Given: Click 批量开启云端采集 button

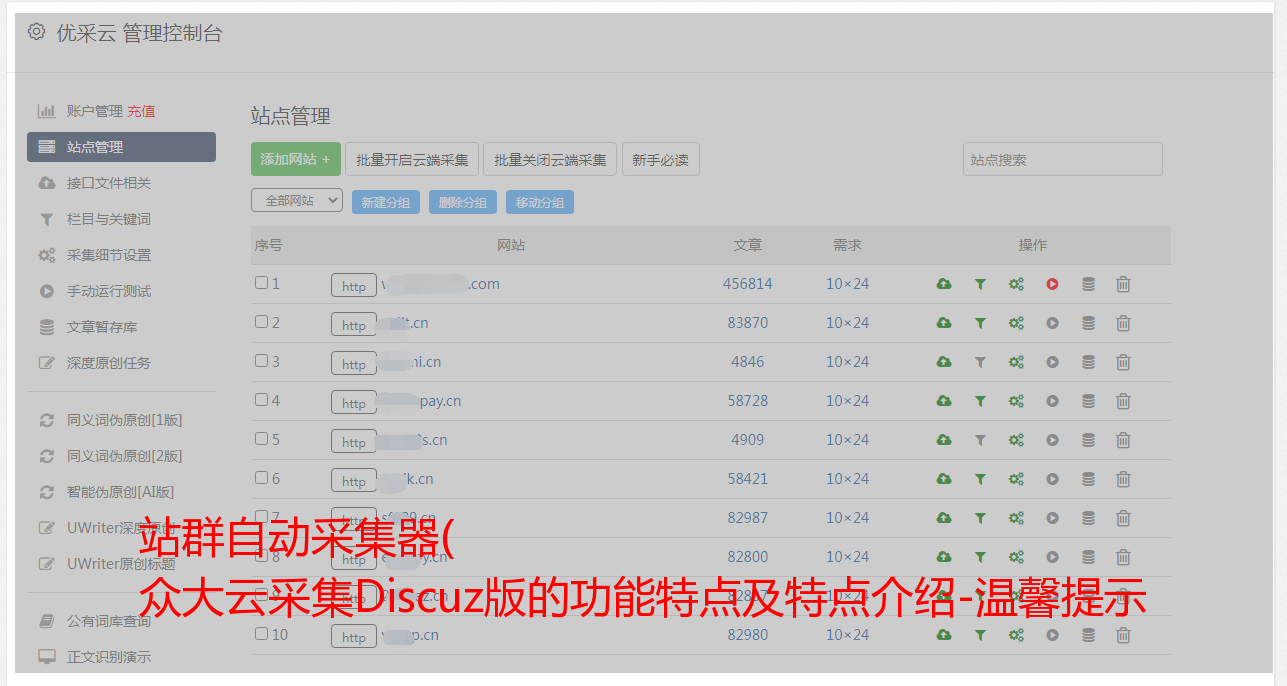Looking at the screenshot, I should 412,159.
